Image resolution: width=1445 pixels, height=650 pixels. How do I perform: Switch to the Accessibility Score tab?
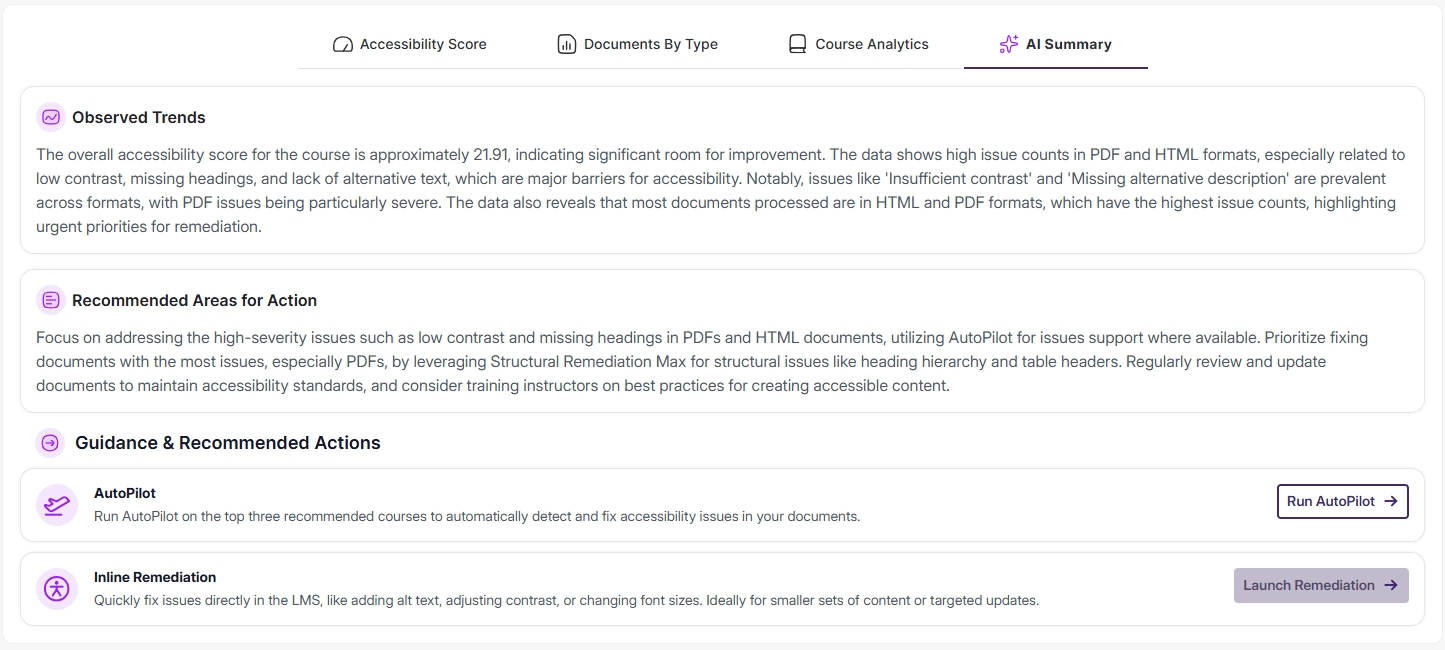[409, 44]
